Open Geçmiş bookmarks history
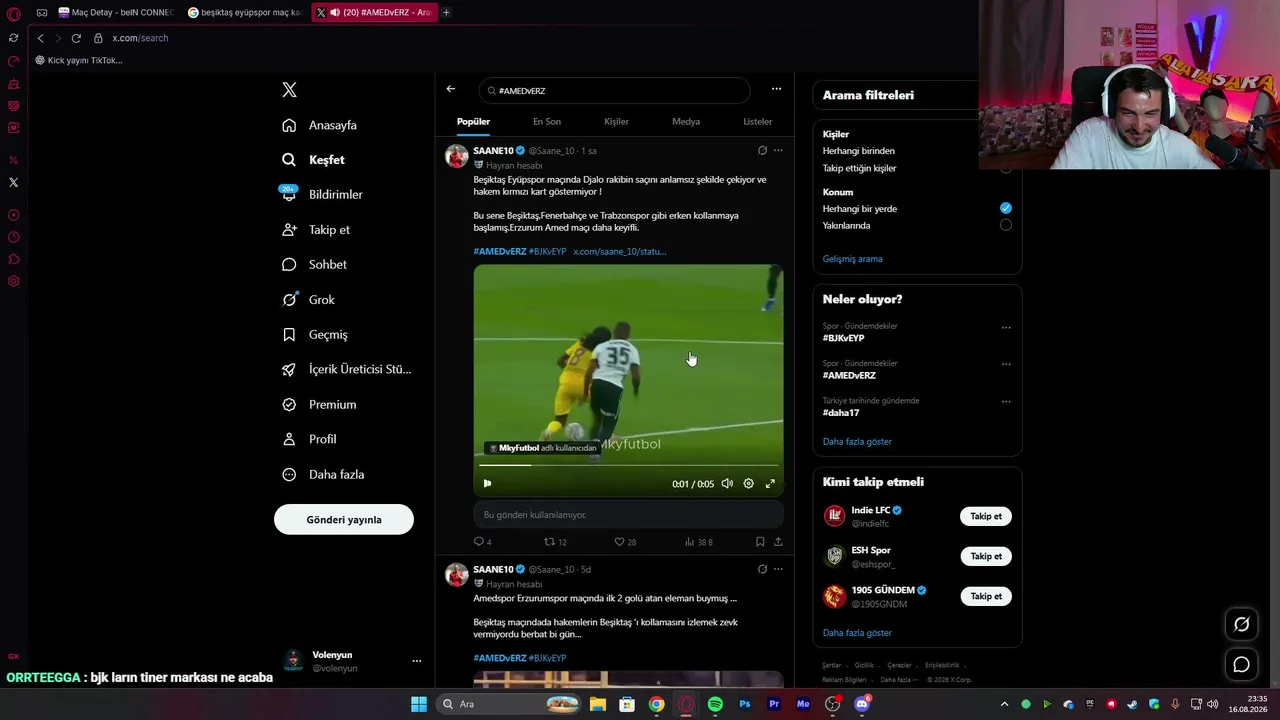 pyautogui.click(x=315, y=335)
